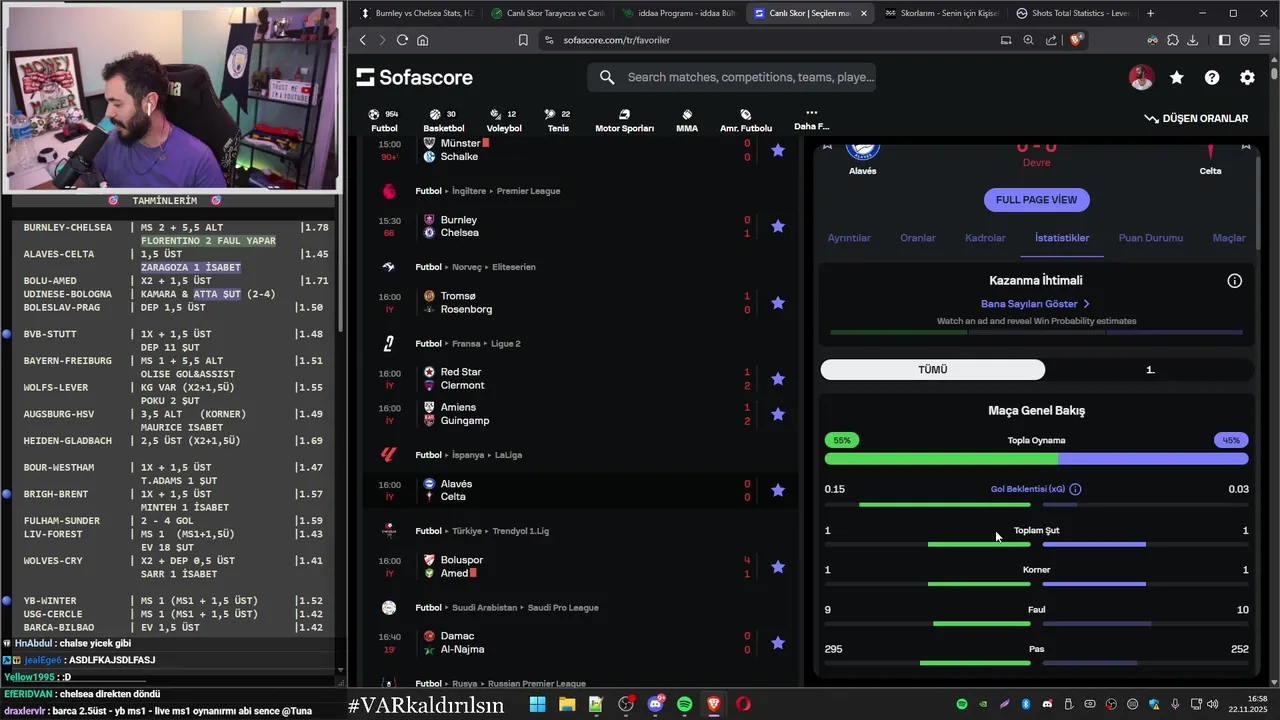Share this page icon in address bar
The width and height of the screenshot is (1280, 720).
[x=1051, y=40]
